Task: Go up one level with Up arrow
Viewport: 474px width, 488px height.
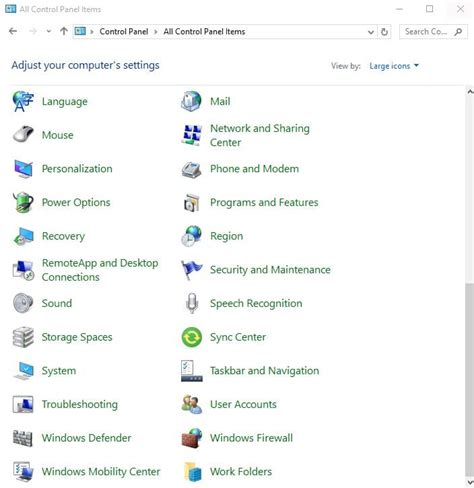Action: [64, 31]
